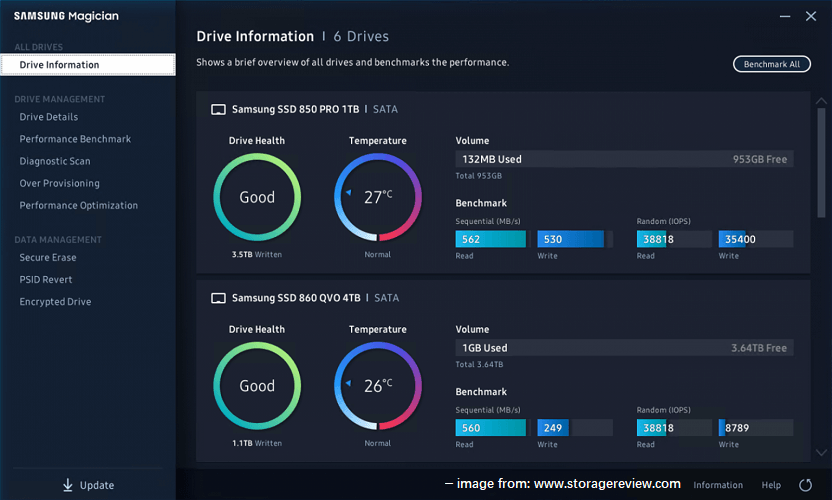832x500 pixels.
Task: Click the Total 953GB text
Action: click(479, 176)
